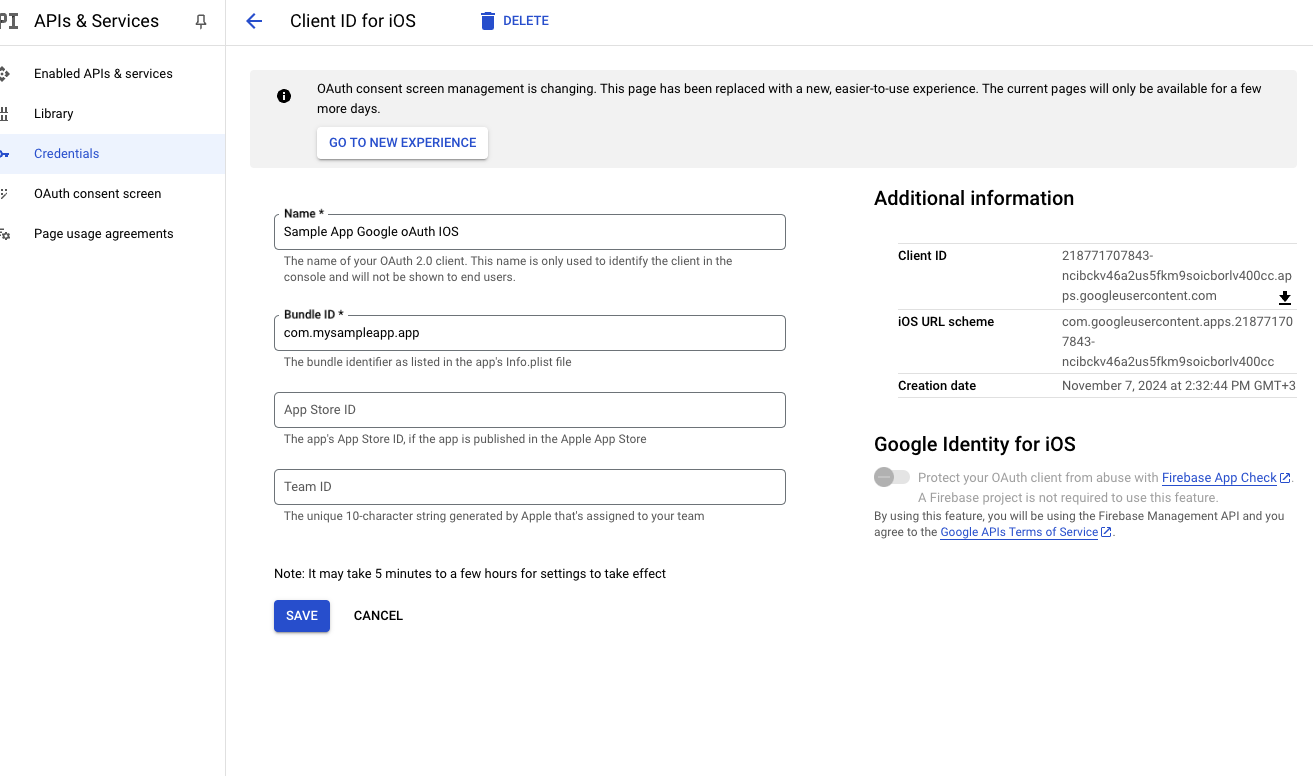Image resolution: width=1313 pixels, height=776 pixels.
Task: Download the Client ID JSON icon
Action: coord(1285,298)
